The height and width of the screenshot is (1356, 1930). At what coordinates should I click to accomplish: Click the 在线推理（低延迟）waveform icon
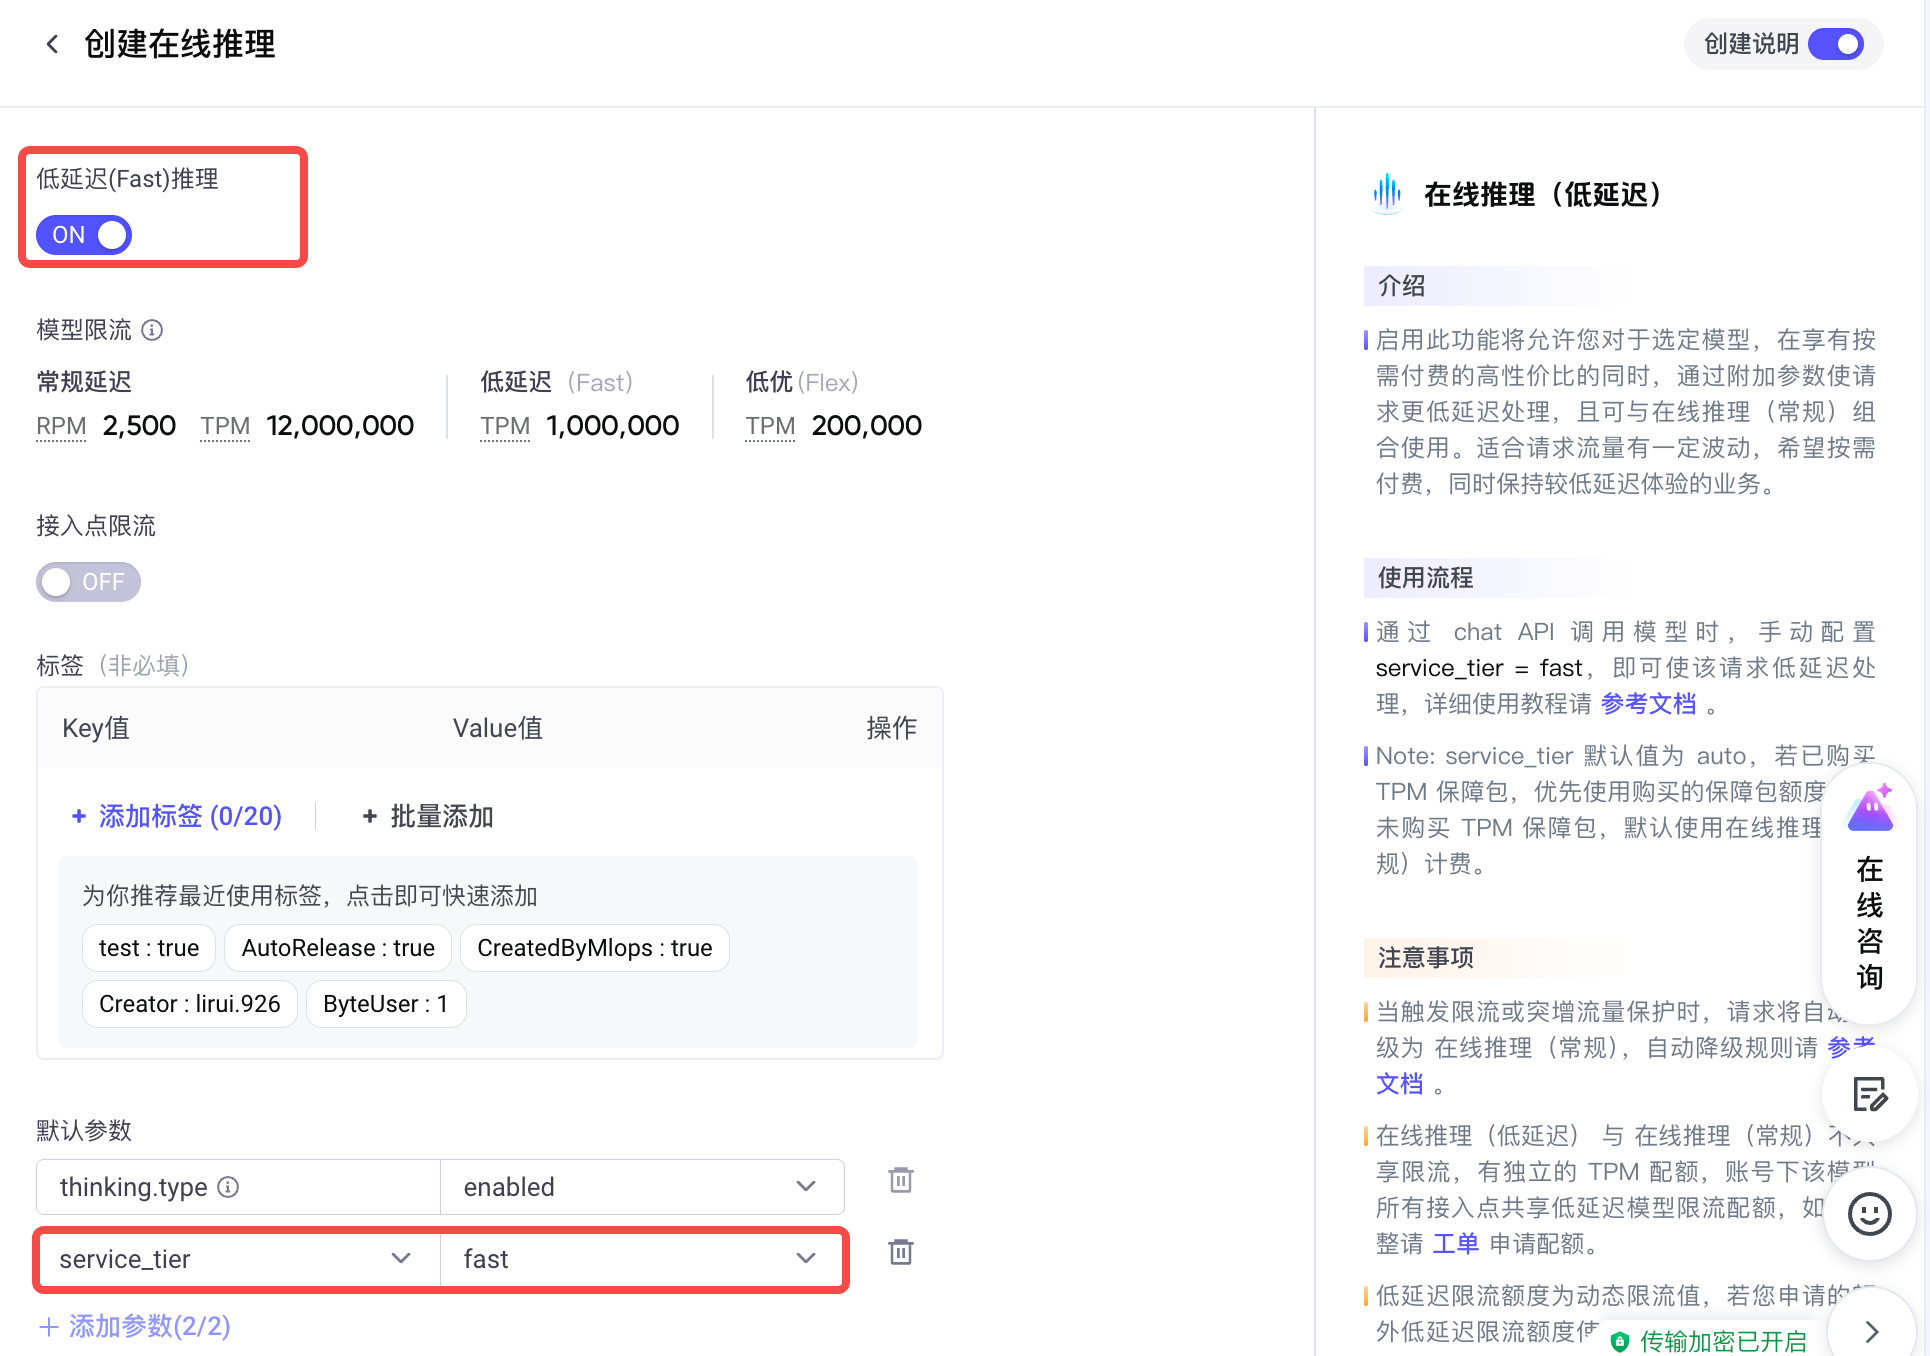[x=1387, y=193]
